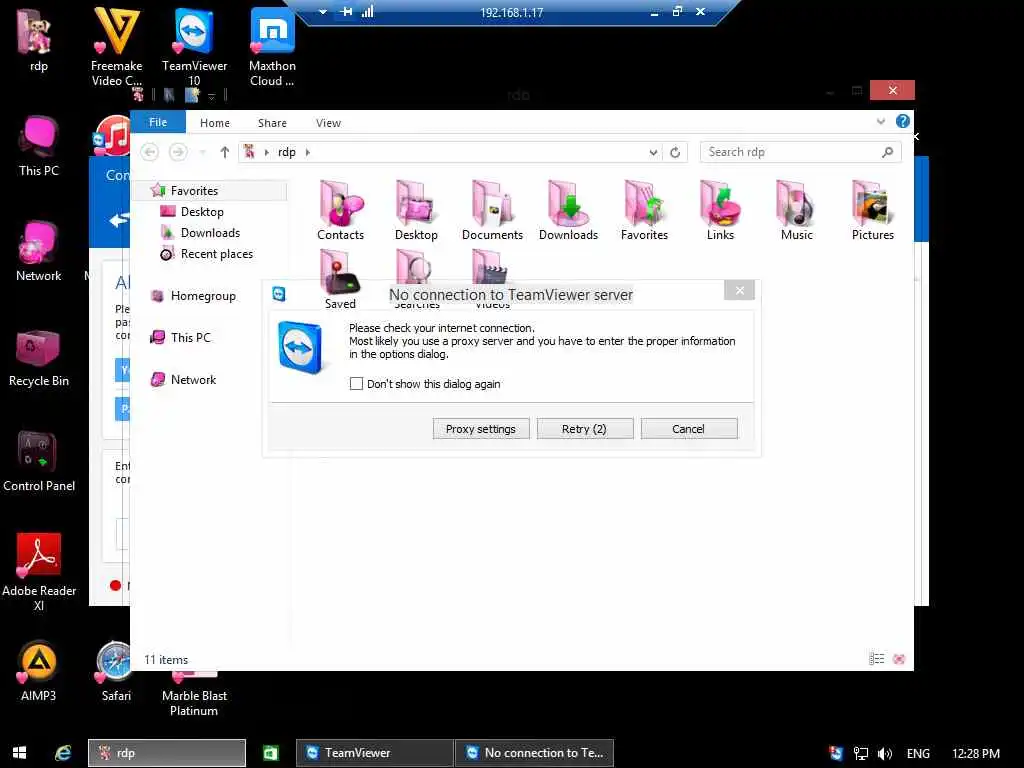Switch to TeamViewer taskbar button

tap(374, 753)
